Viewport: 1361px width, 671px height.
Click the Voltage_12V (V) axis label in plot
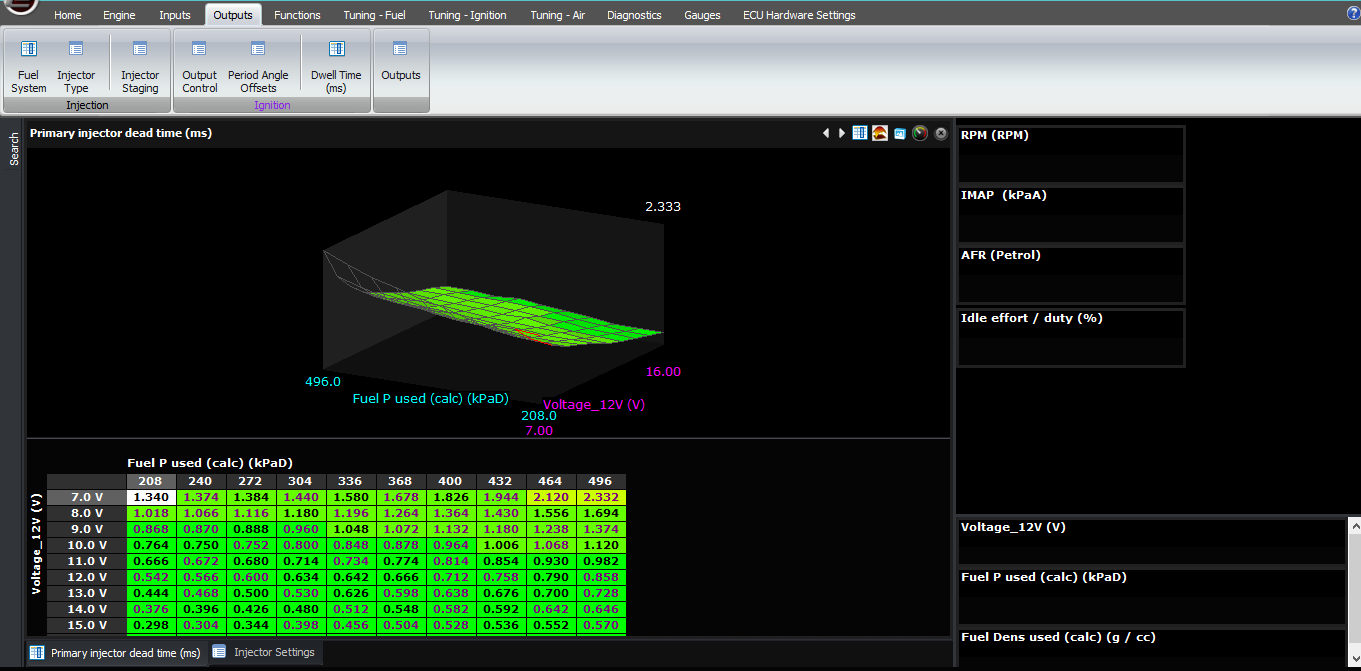(594, 405)
